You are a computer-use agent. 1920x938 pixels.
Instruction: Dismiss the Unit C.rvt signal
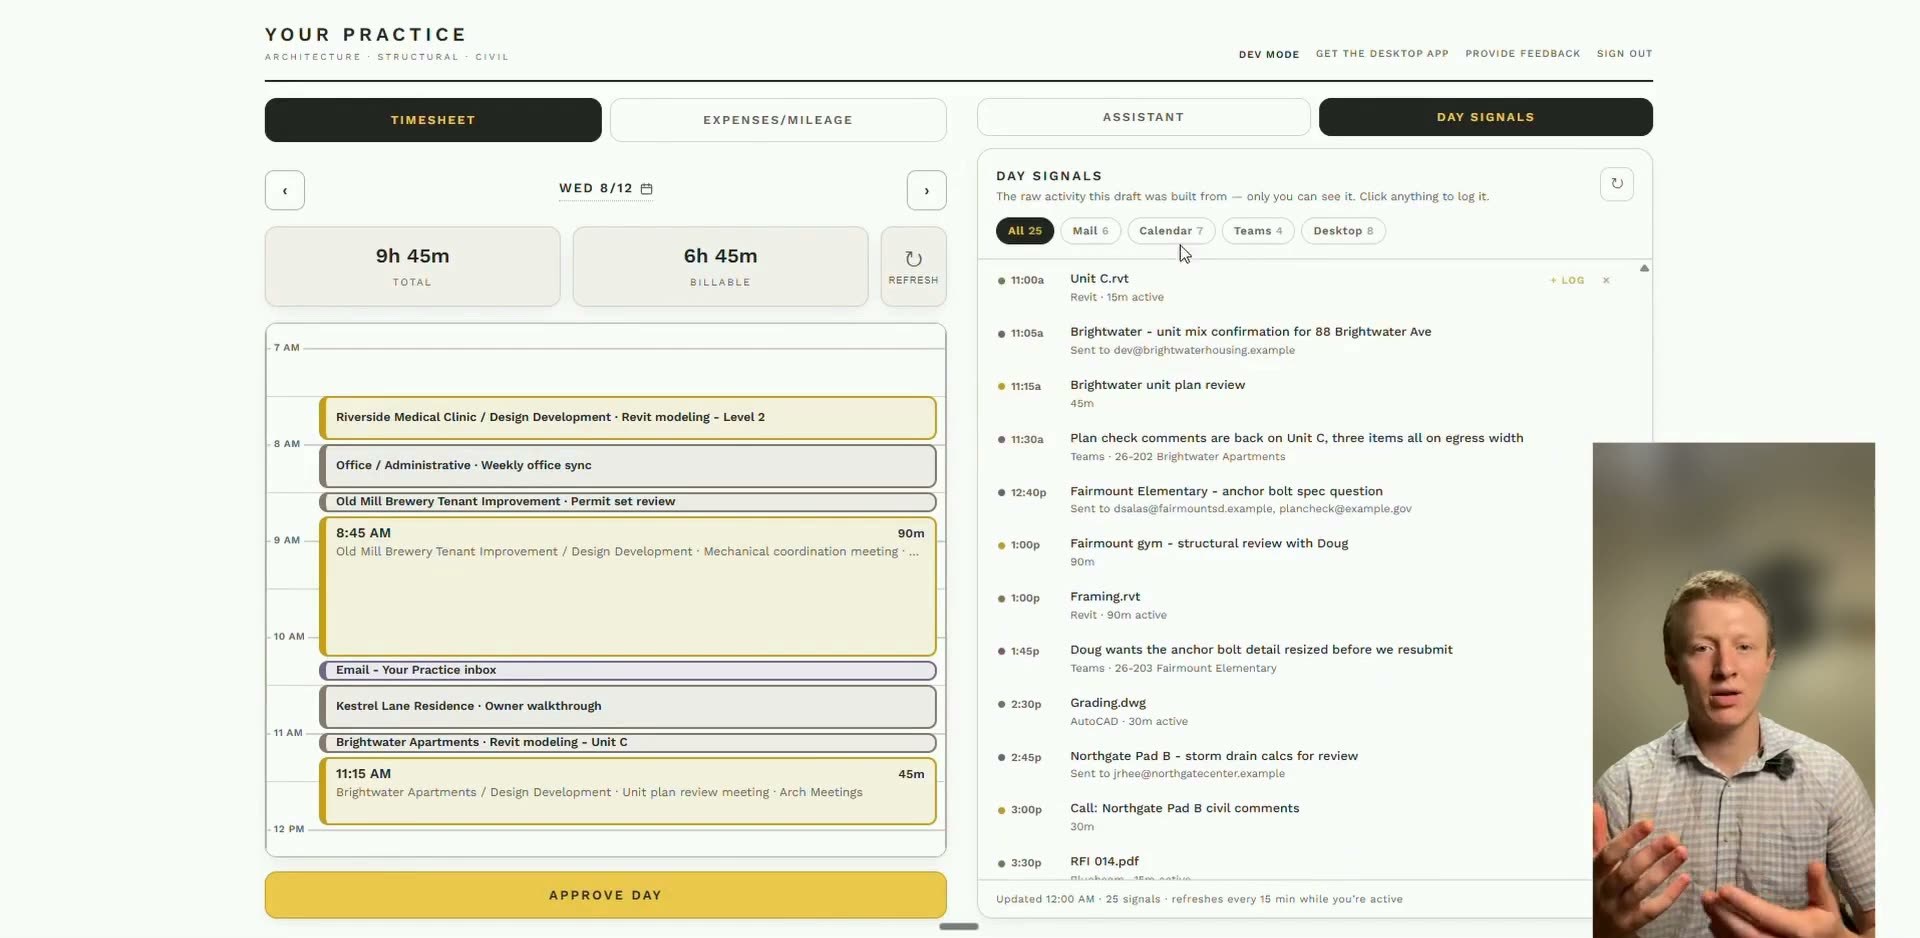[1606, 280]
